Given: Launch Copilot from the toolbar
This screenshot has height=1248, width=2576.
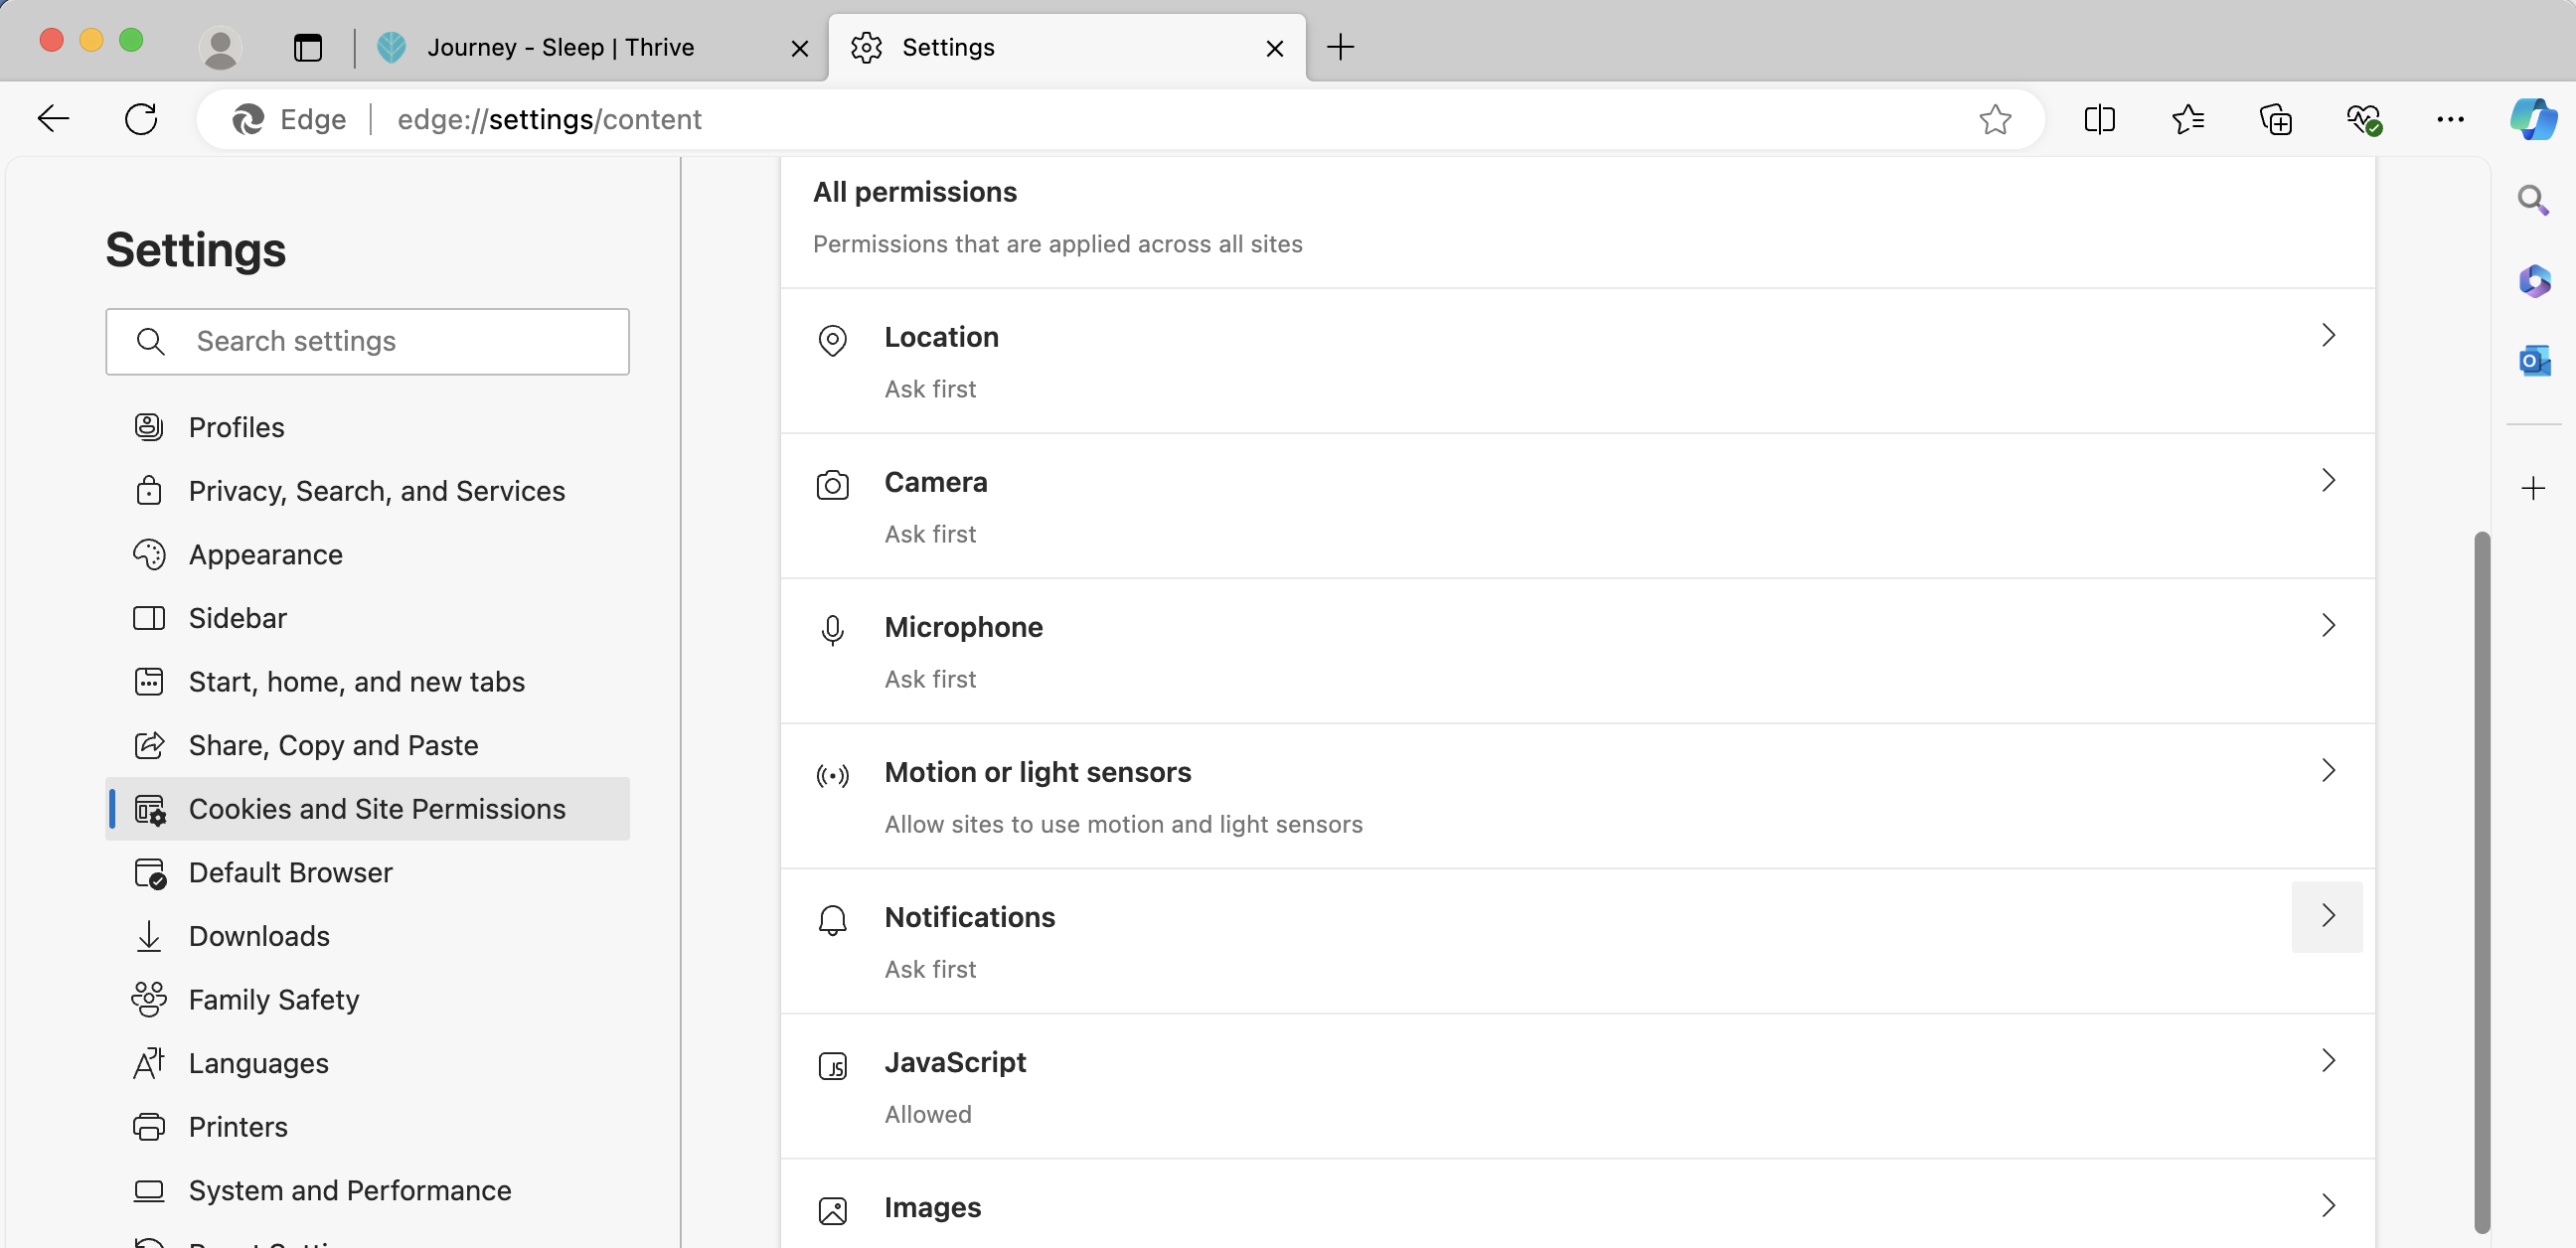Looking at the screenshot, I should (x=2533, y=119).
